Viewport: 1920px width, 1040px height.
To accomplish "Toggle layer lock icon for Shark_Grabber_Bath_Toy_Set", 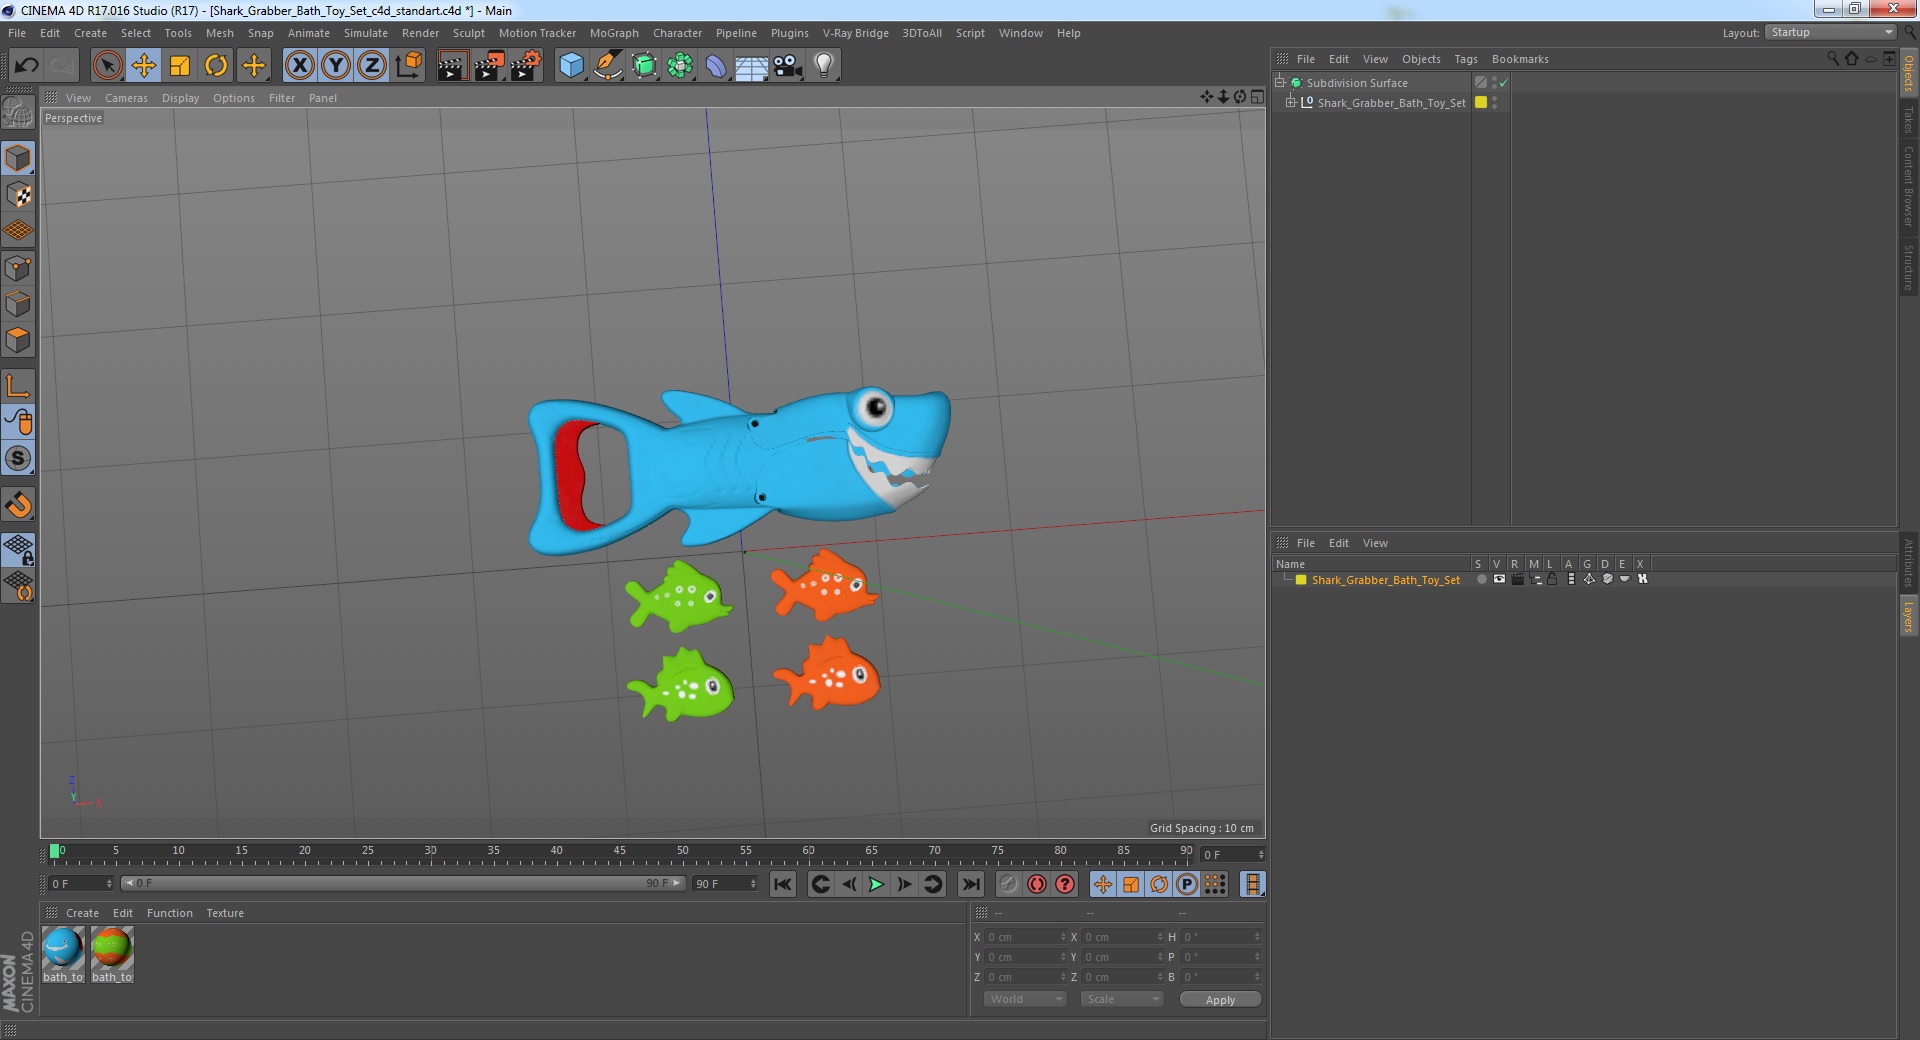I will pyautogui.click(x=1552, y=579).
